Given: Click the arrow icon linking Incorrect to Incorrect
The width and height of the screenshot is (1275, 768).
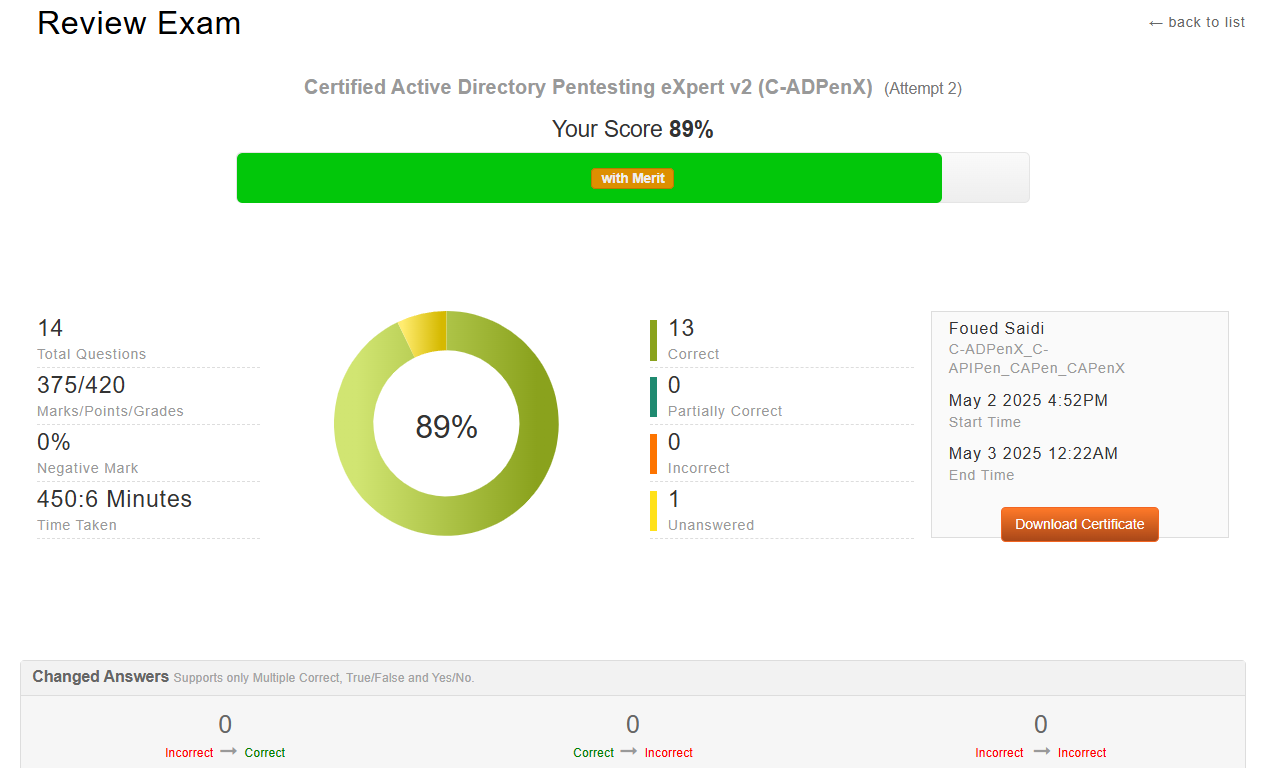Looking at the screenshot, I should click(1040, 752).
